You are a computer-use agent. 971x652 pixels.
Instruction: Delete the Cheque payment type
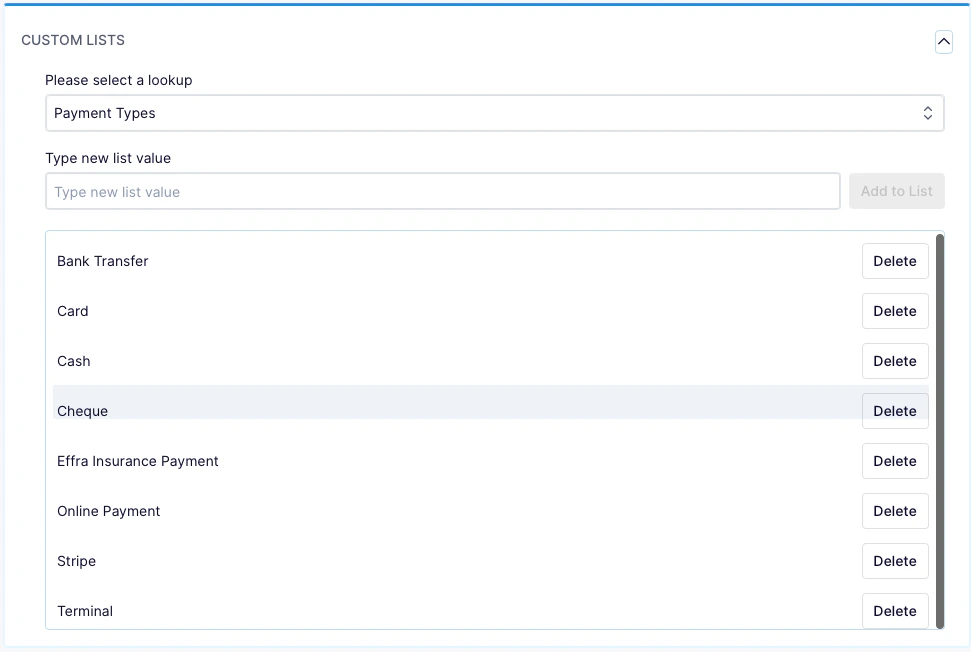pos(894,411)
